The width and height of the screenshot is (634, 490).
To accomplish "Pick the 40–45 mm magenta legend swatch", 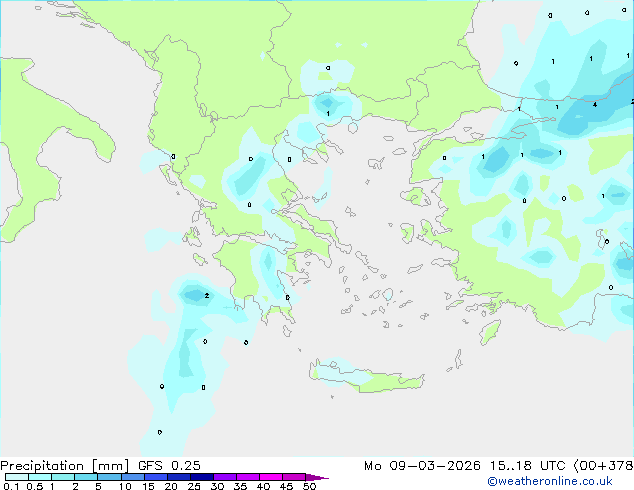I will click(x=271, y=477).
